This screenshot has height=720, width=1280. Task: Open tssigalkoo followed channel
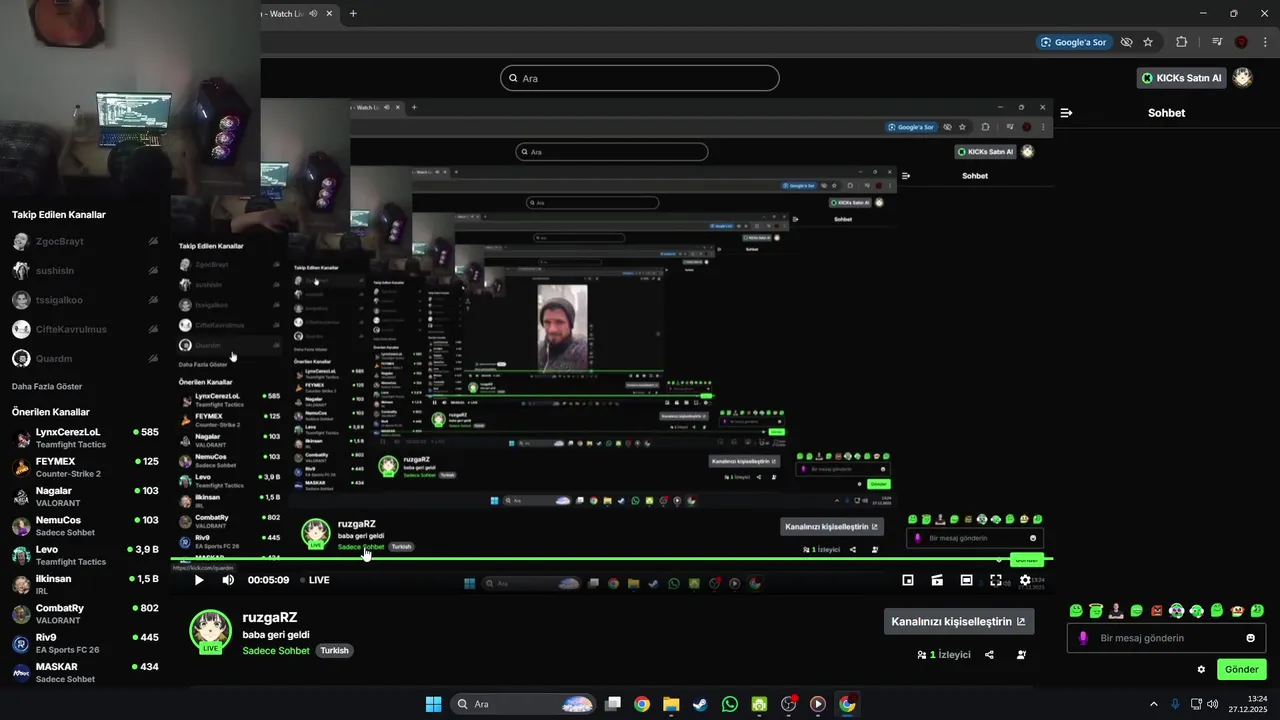point(85,300)
